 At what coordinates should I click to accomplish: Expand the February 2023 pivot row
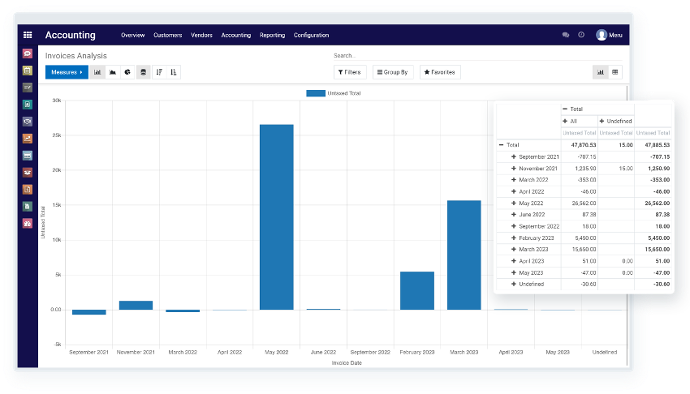[513, 238]
